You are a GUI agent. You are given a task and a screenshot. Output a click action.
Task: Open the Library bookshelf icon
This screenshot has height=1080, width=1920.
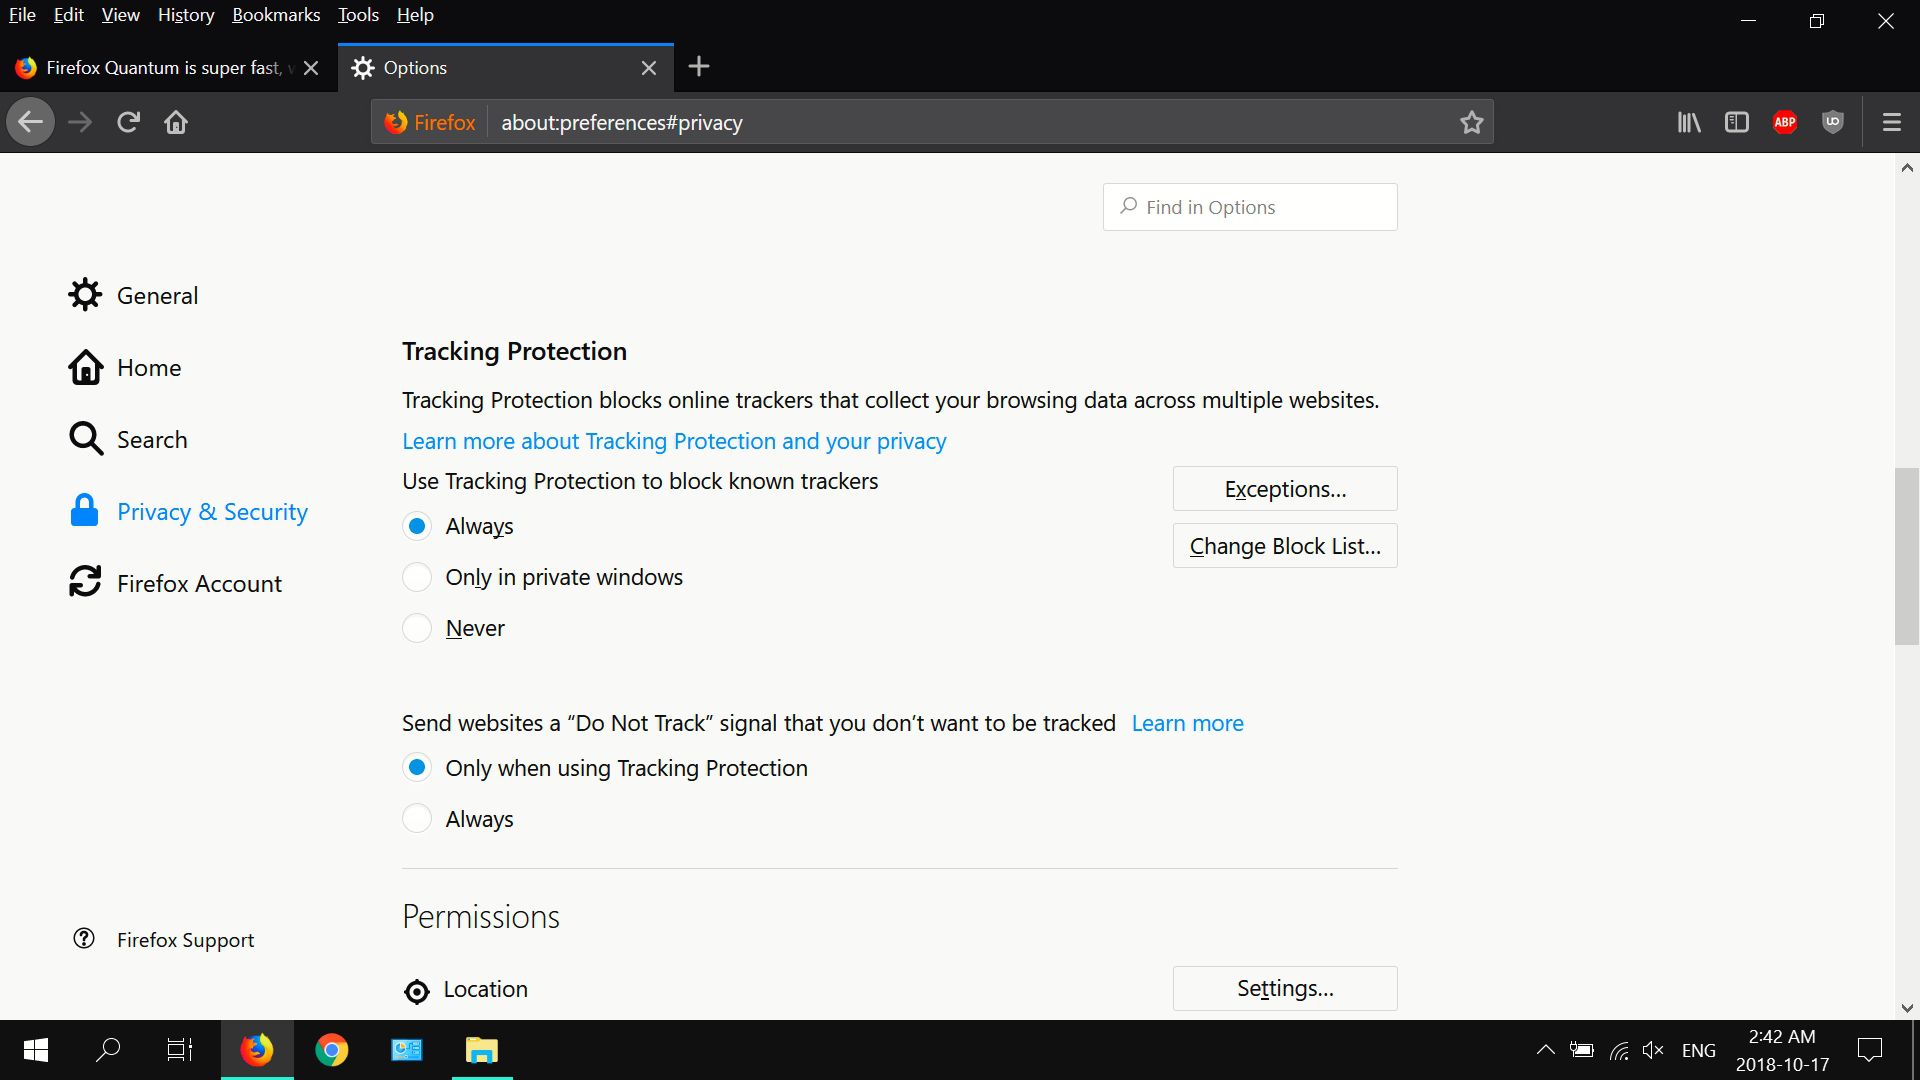pyautogui.click(x=1689, y=122)
